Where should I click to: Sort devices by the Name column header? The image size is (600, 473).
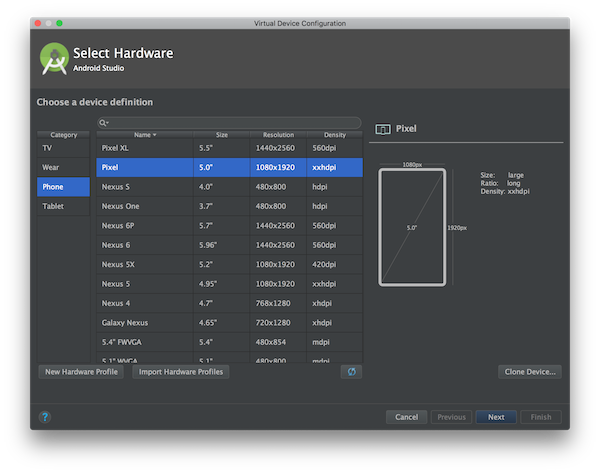145,135
